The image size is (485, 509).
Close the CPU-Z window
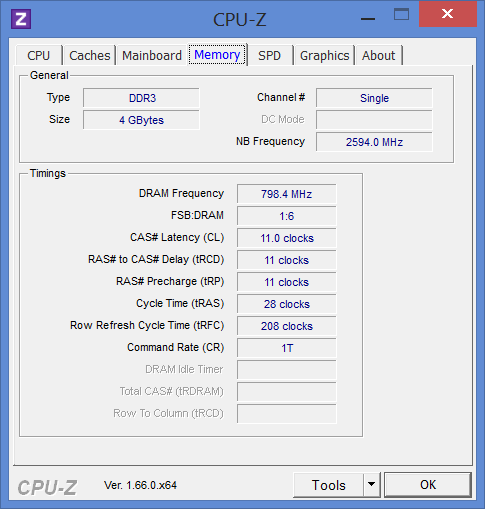(447, 14)
